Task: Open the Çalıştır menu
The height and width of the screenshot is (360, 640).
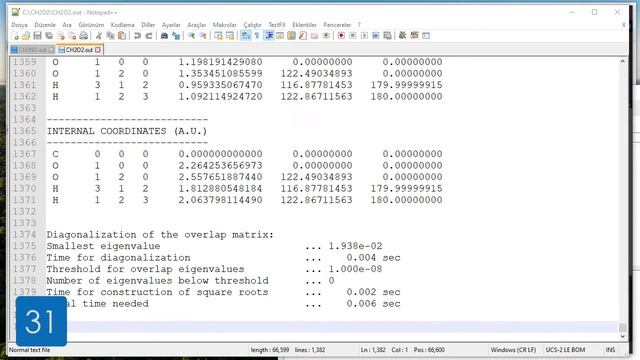Action: pyautogui.click(x=252, y=25)
